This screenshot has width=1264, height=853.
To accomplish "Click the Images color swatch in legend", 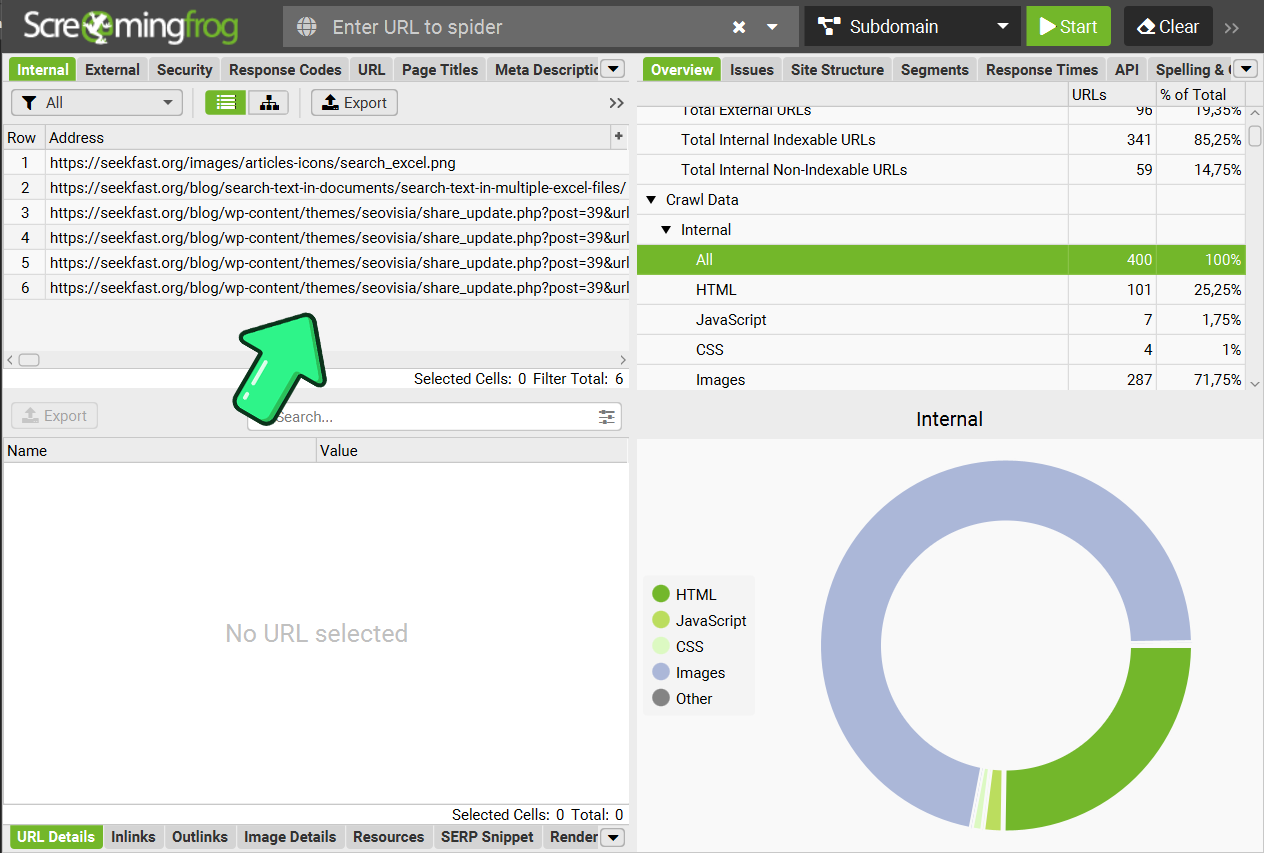I will click(661, 672).
